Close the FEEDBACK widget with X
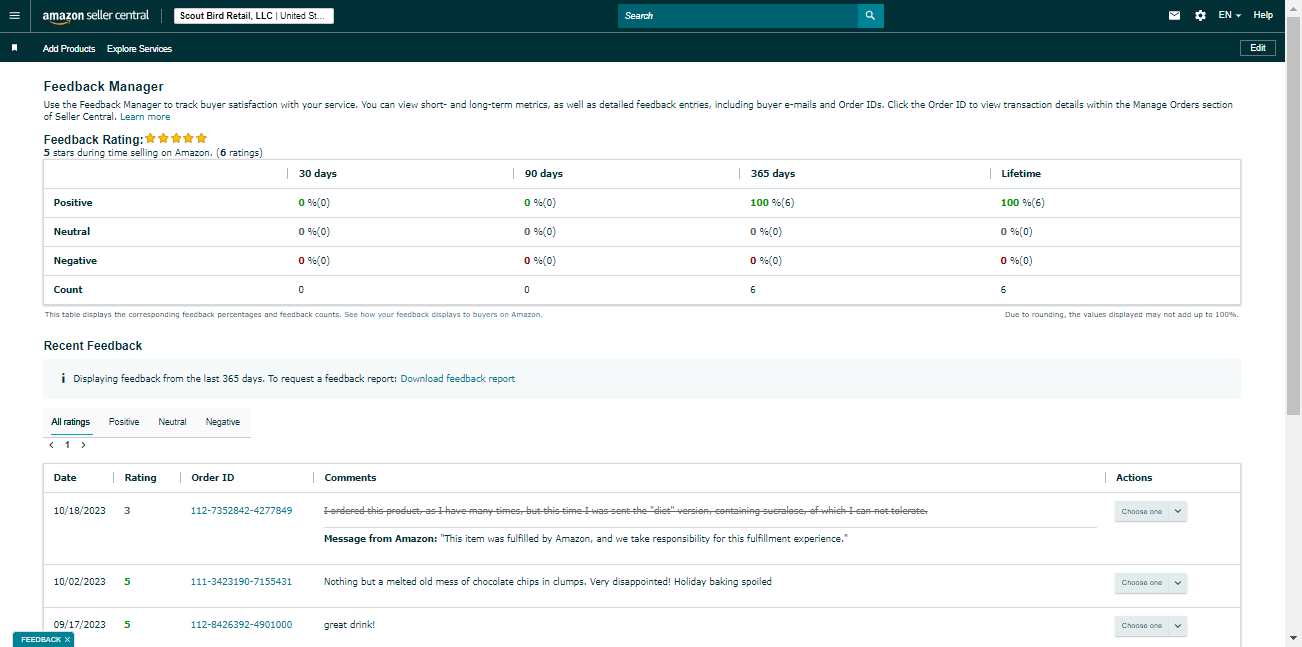The height and width of the screenshot is (647, 1302). (x=67, y=639)
